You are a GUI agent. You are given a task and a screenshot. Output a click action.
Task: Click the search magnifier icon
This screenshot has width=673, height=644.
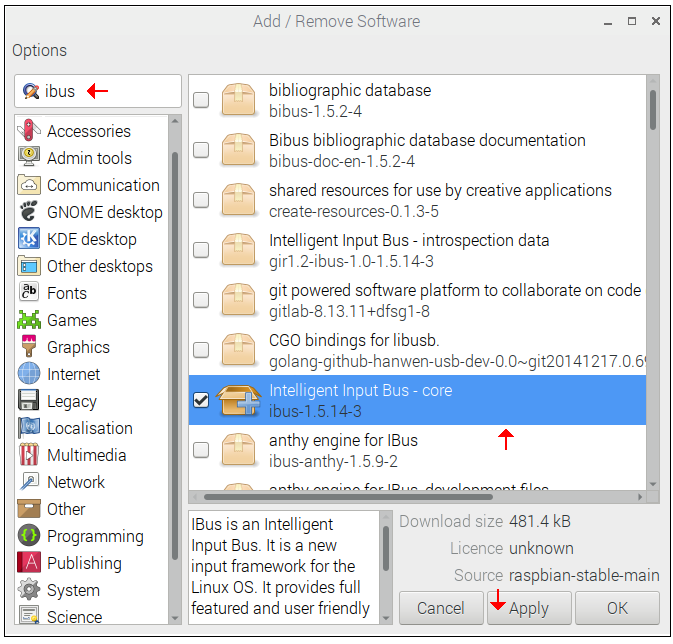pos(31,91)
